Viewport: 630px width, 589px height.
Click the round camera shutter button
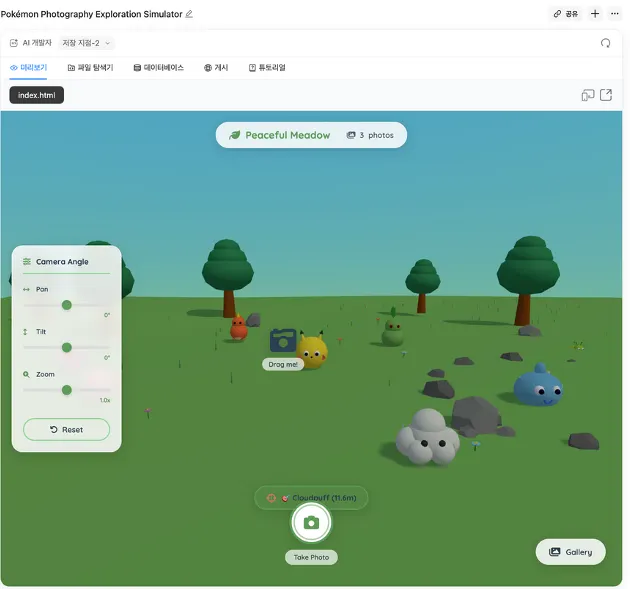pos(311,523)
